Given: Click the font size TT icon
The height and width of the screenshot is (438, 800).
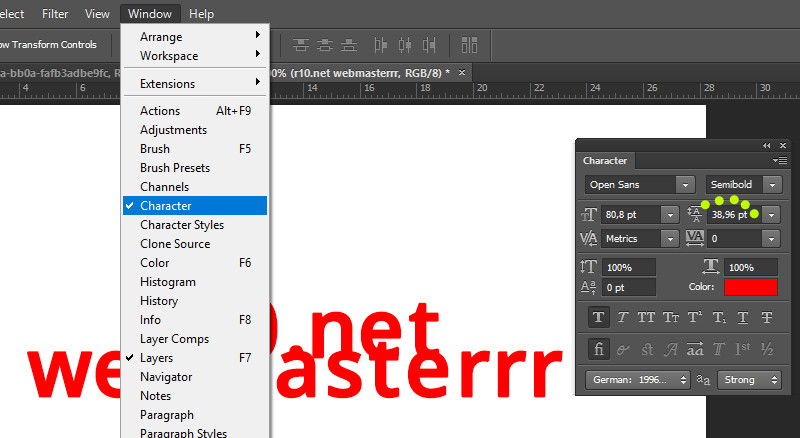Looking at the screenshot, I should tap(589, 214).
